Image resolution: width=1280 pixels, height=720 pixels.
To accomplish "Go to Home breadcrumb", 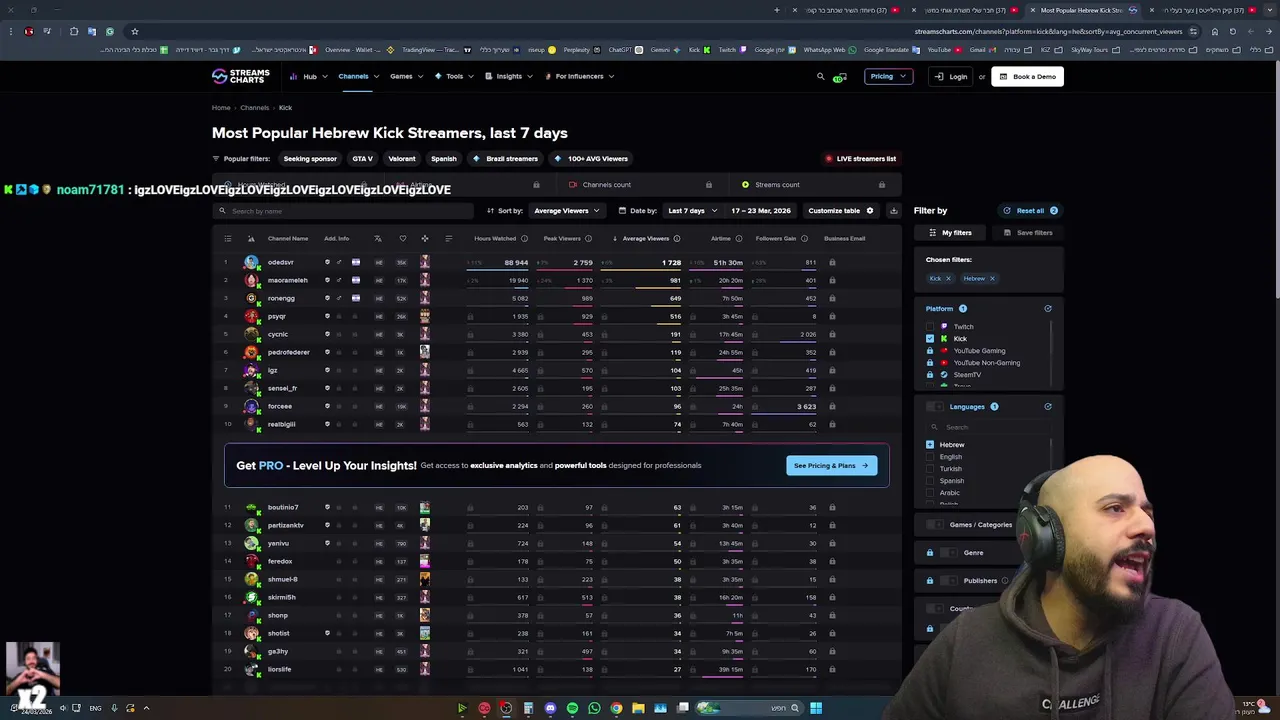I will click(221, 108).
